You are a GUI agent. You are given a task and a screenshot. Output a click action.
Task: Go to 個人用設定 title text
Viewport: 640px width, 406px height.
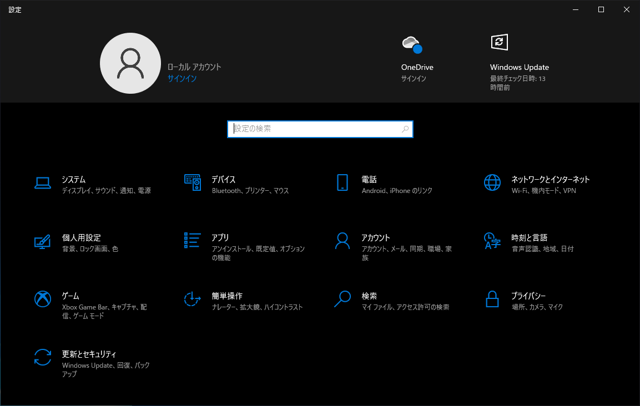[81, 238]
